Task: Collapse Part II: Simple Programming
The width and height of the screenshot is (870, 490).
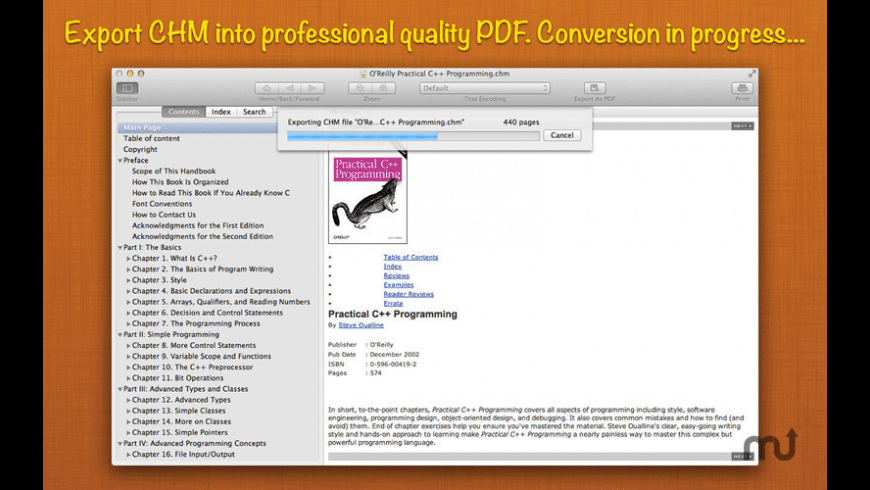Action: click(x=120, y=335)
